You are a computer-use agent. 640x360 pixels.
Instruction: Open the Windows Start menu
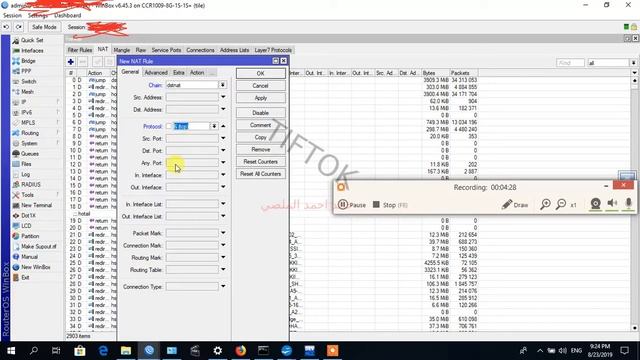[x=11, y=351]
